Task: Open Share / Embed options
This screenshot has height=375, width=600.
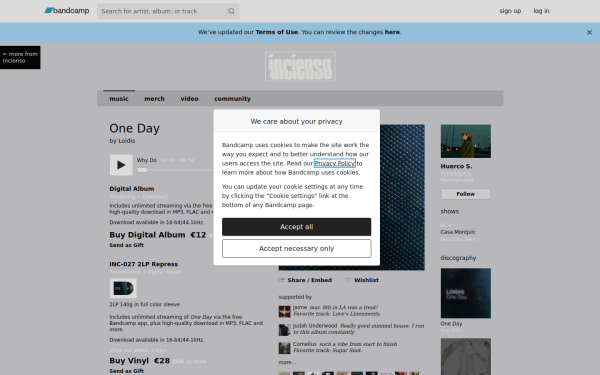Action: point(305,280)
